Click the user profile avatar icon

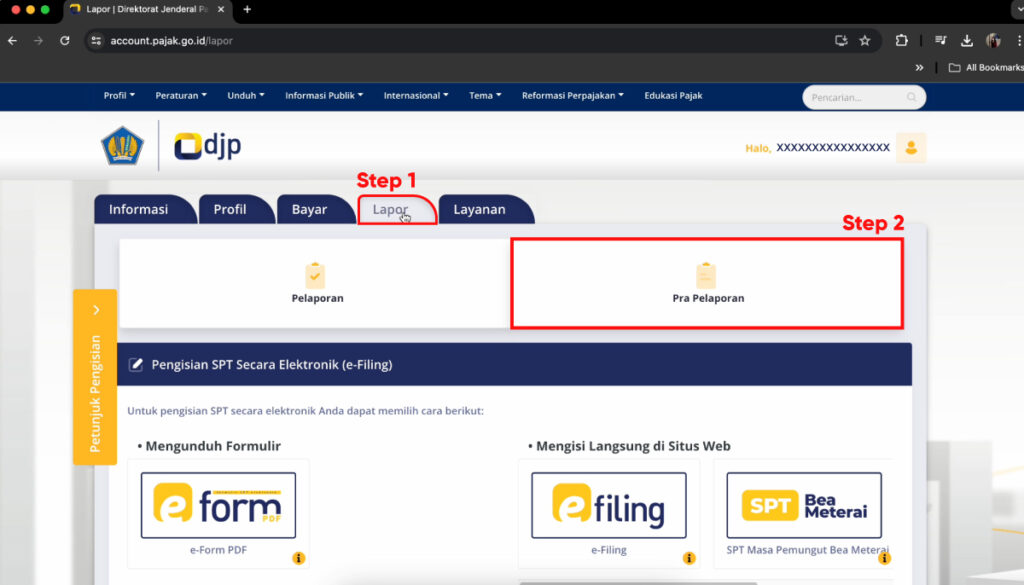910,148
